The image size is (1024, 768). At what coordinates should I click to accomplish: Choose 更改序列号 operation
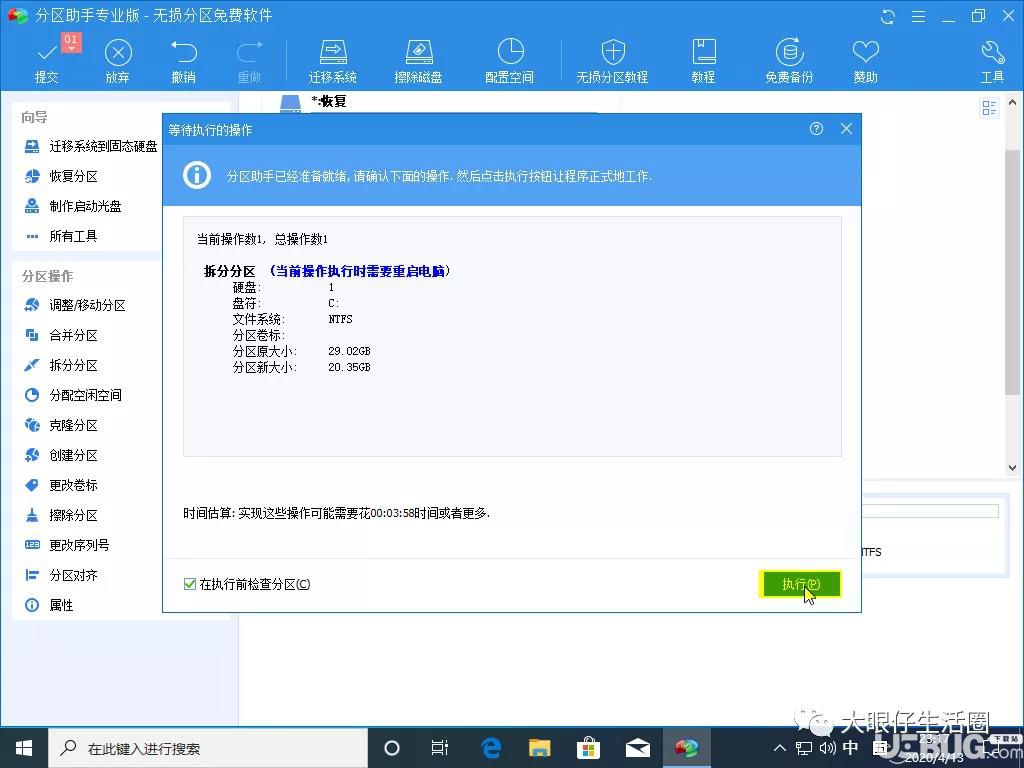[67, 545]
